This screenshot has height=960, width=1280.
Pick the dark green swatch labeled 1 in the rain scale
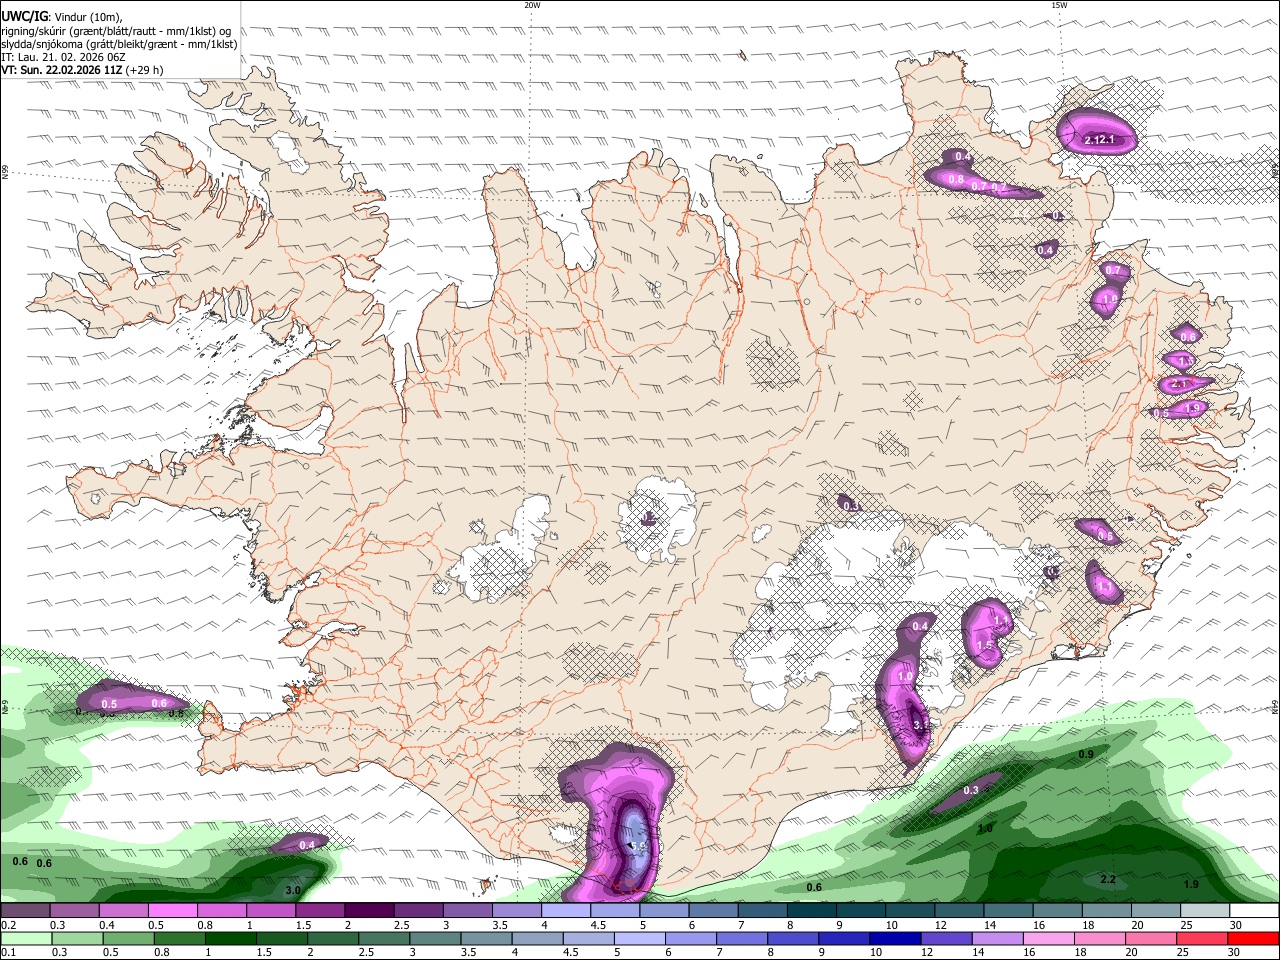[x=231, y=939]
